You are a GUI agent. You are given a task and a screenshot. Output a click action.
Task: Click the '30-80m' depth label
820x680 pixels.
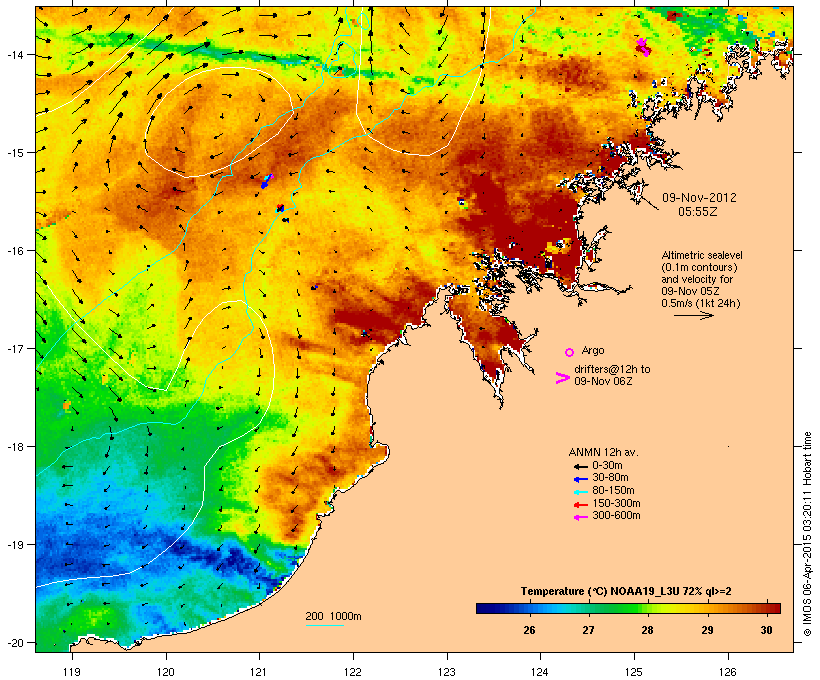pos(610,478)
